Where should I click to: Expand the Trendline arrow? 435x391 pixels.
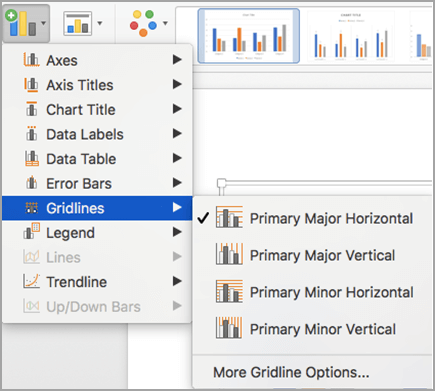click(177, 281)
